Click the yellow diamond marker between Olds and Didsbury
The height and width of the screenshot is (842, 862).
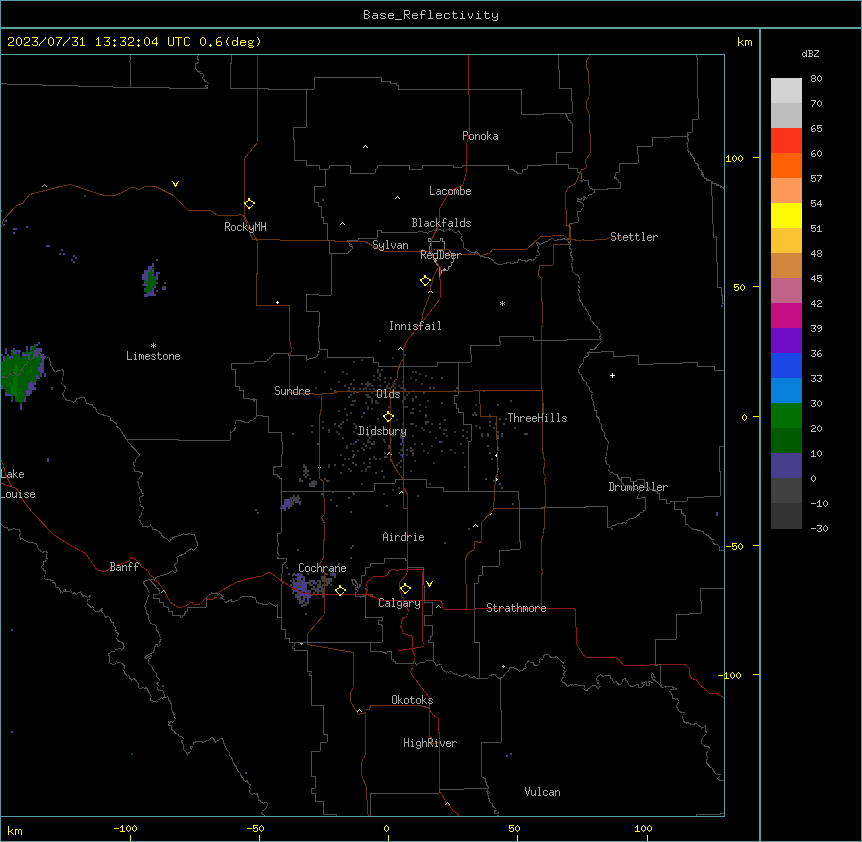tap(389, 417)
